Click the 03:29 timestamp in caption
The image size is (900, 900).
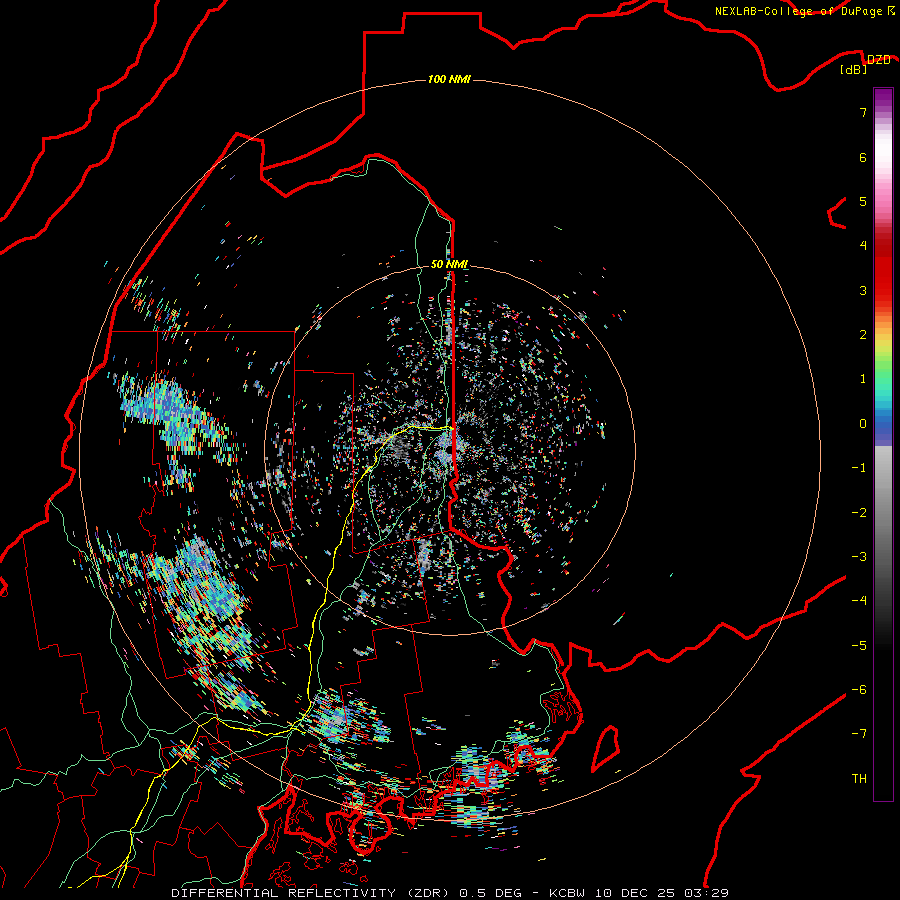point(706,893)
